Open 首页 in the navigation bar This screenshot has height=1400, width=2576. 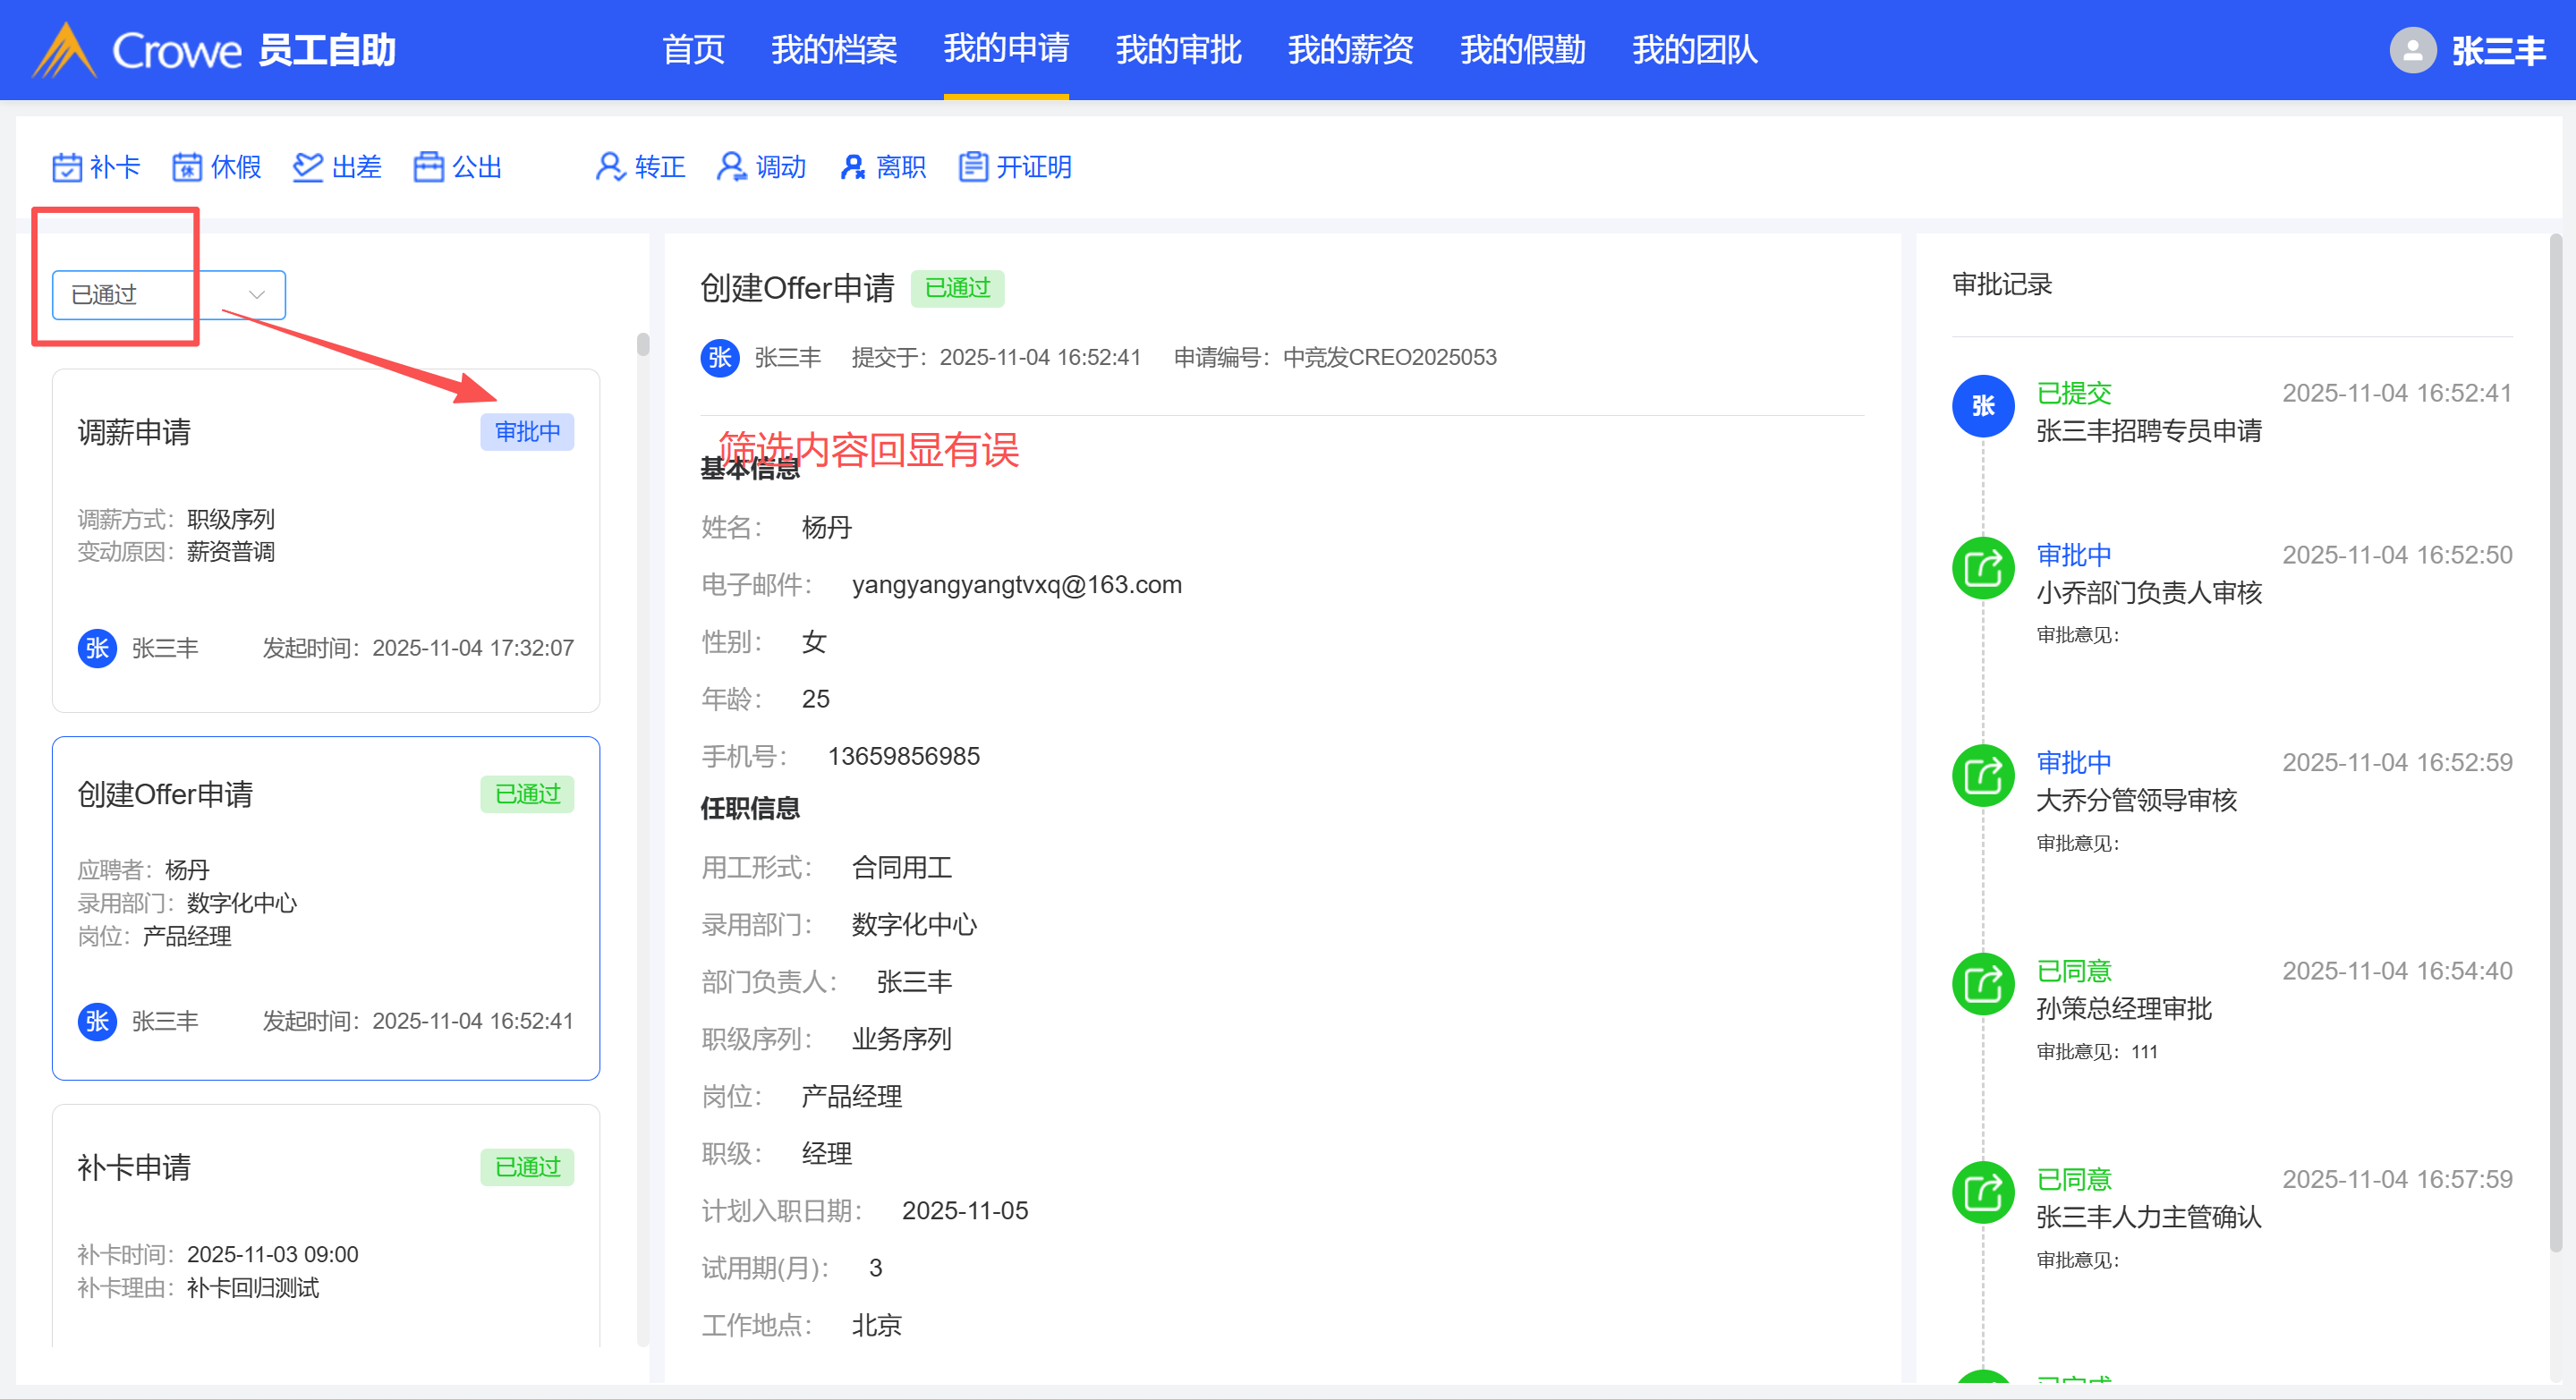click(x=693, y=50)
